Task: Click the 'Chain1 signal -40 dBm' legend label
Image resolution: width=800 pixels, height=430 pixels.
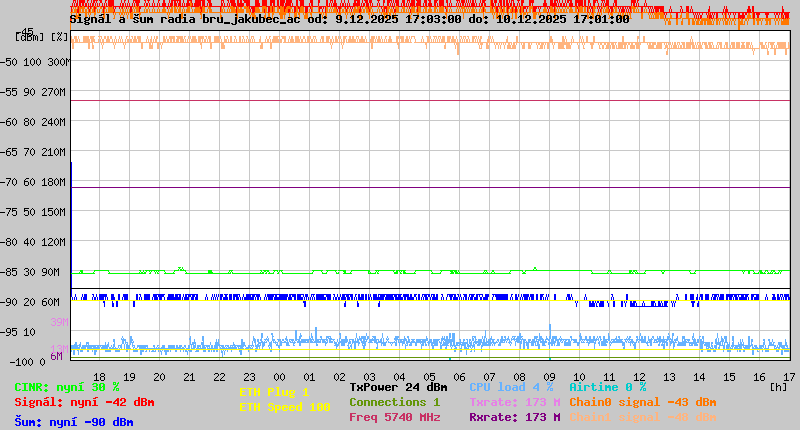Action: (x=643, y=417)
